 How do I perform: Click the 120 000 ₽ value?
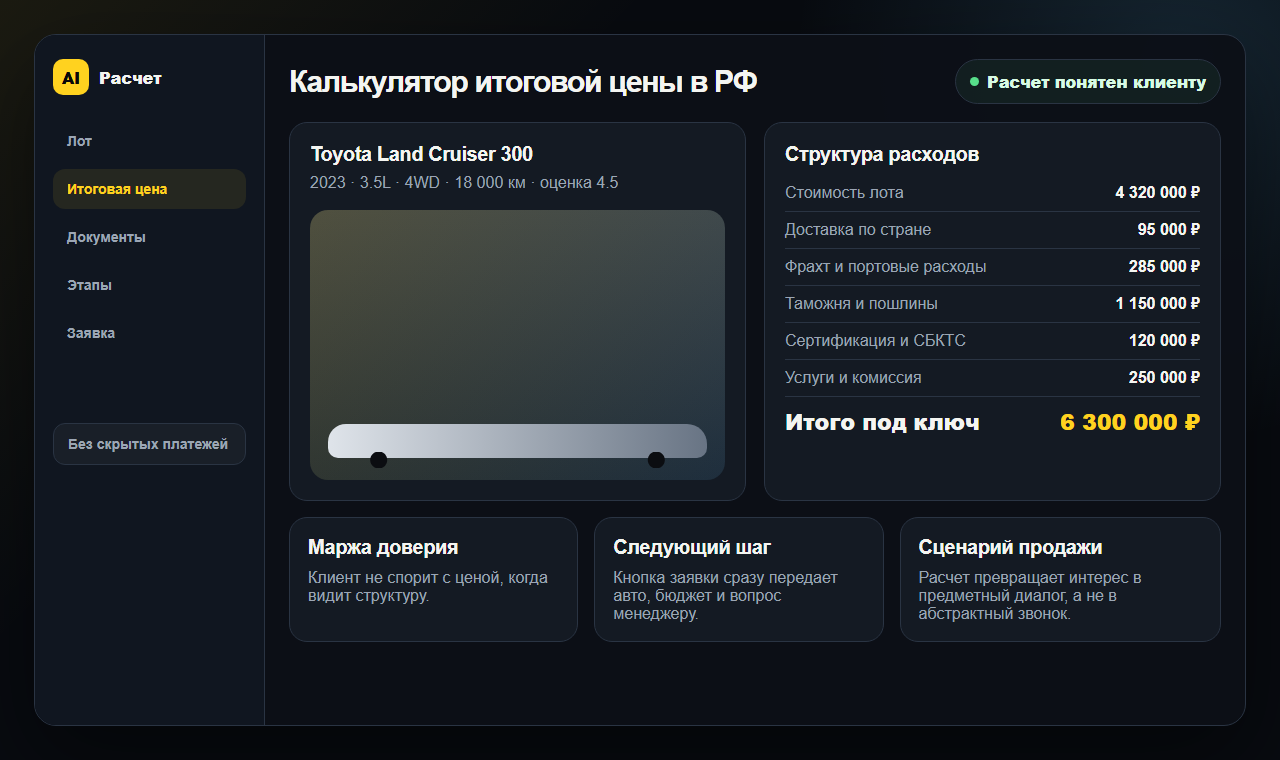click(1164, 340)
